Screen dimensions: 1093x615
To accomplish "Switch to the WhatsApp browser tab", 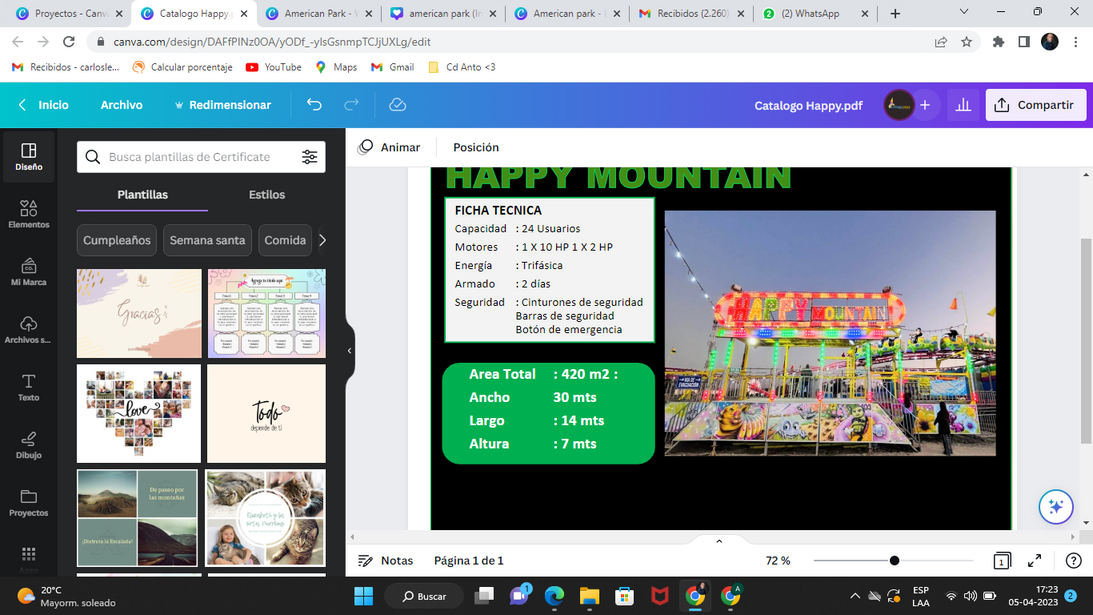I will click(x=813, y=13).
